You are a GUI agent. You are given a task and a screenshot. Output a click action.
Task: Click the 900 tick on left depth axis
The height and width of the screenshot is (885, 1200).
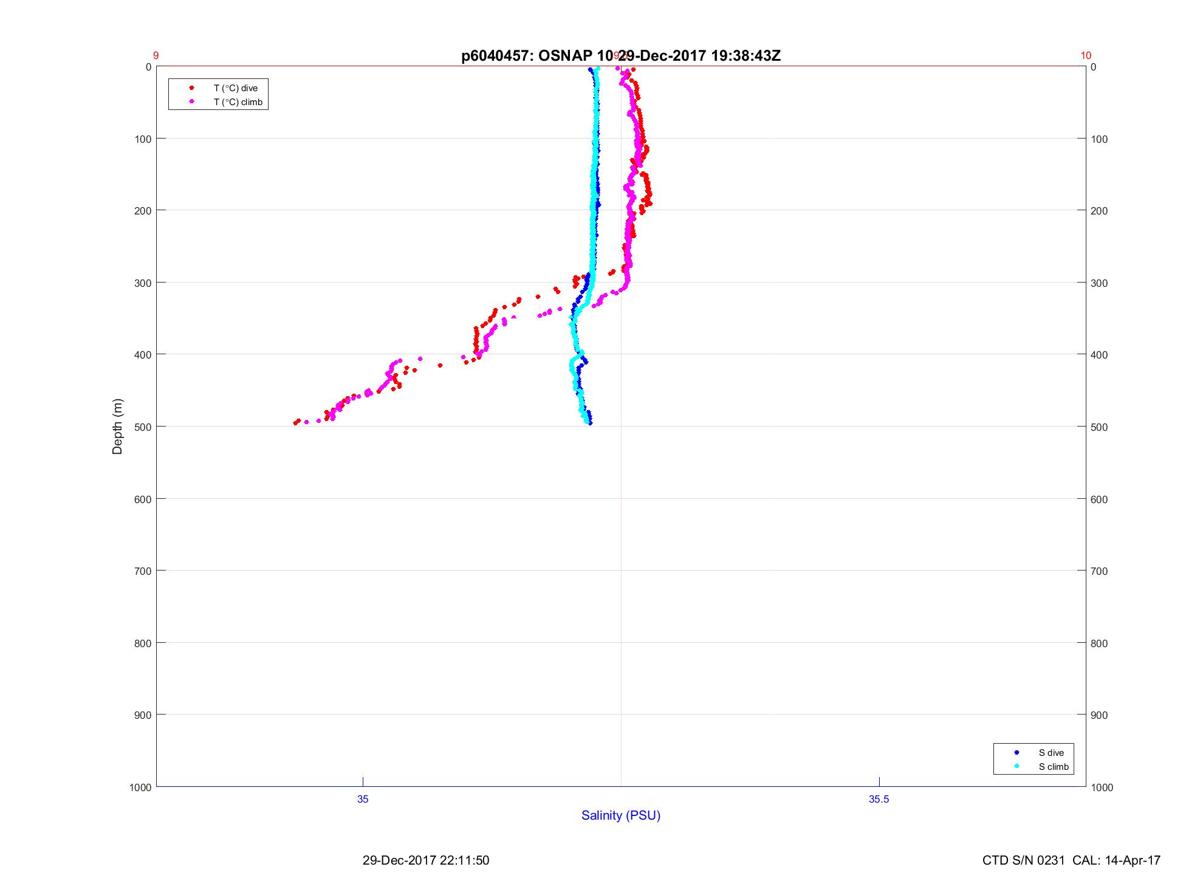coord(142,715)
